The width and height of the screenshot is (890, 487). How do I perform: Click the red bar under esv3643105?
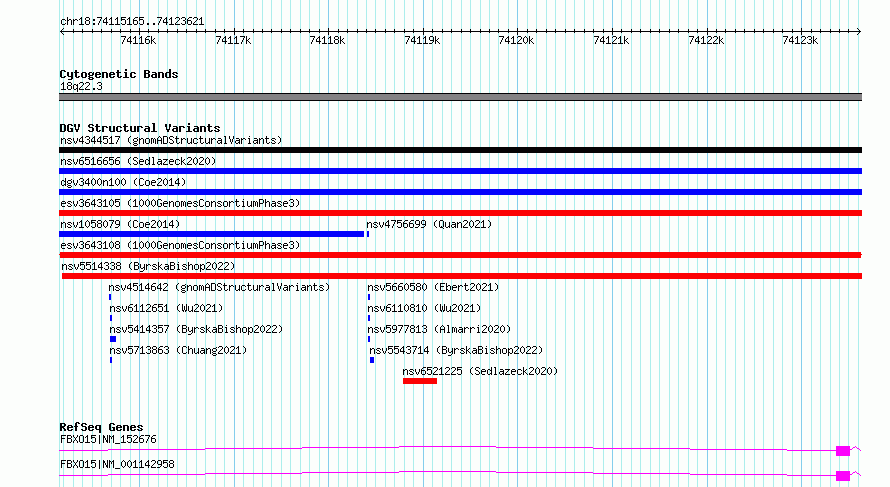pyautogui.click(x=460, y=213)
